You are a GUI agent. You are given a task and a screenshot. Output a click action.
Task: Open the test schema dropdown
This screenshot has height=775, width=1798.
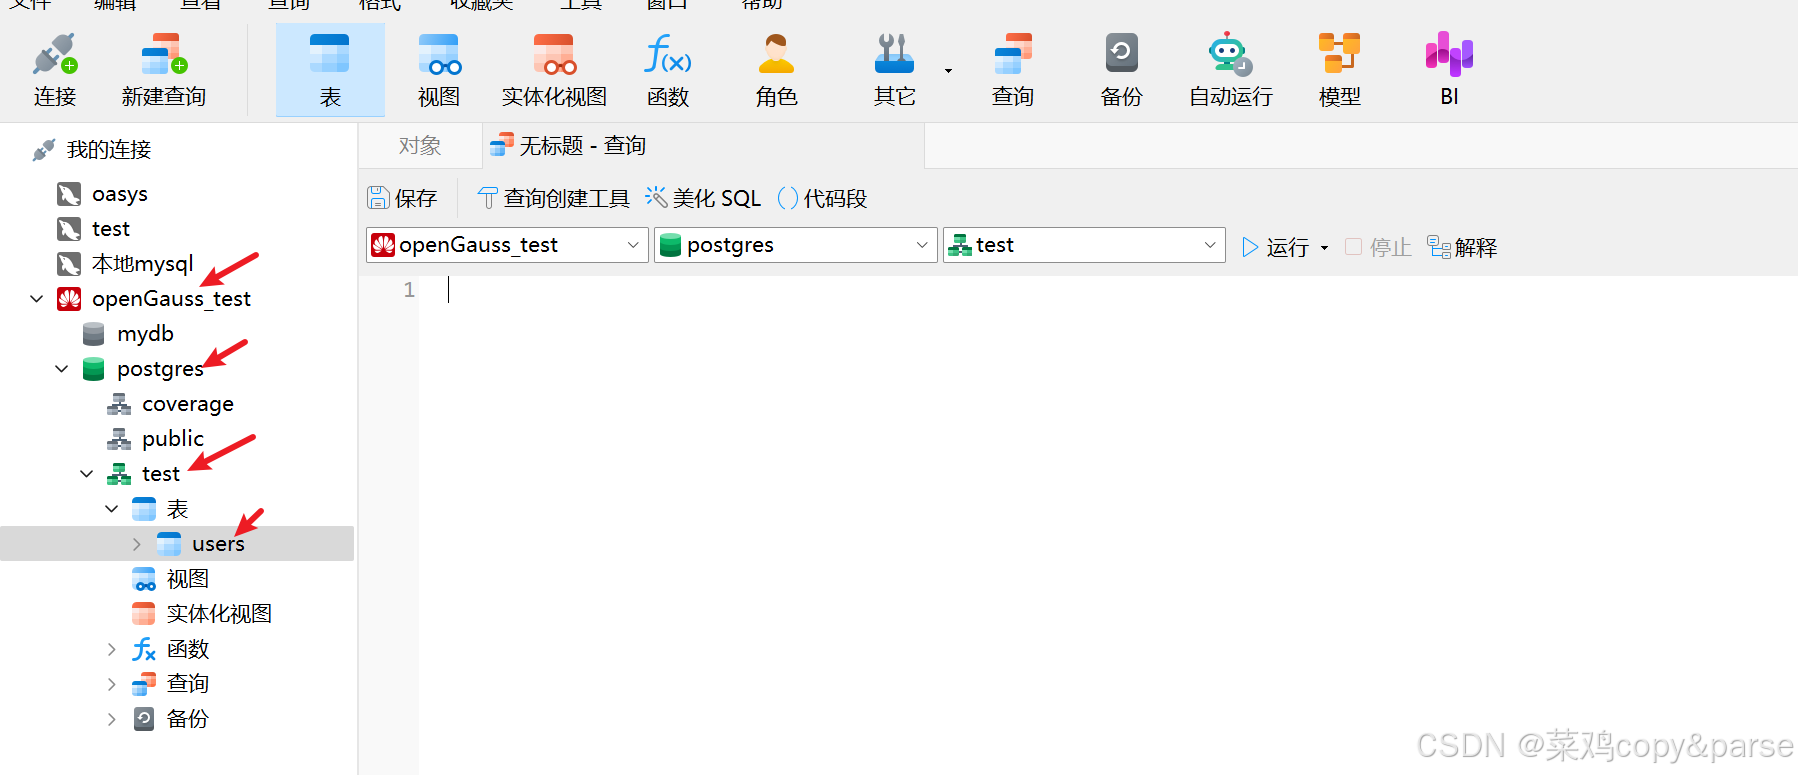tap(1084, 245)
